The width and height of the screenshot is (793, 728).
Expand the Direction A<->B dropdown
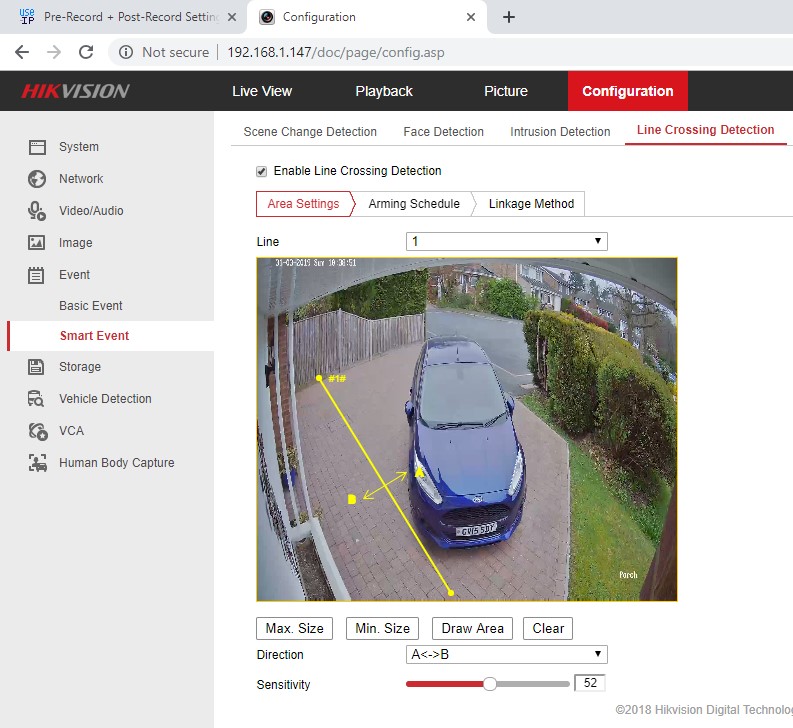pos(506,655)
